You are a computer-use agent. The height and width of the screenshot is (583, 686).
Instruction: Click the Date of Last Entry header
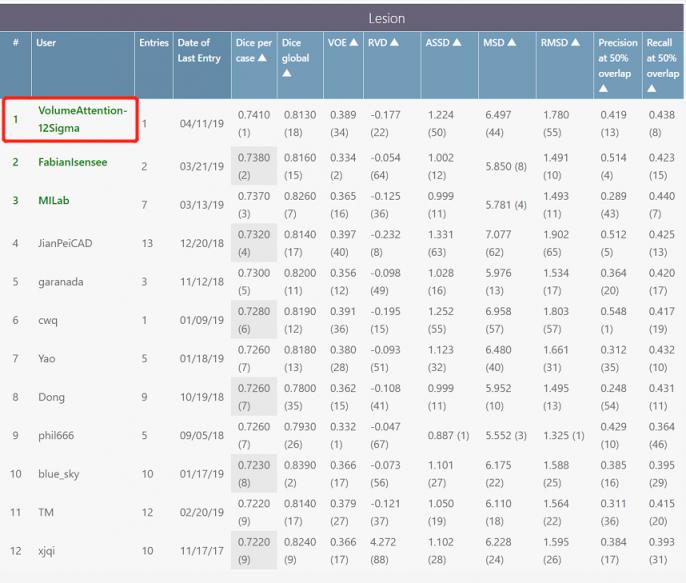coord(199,50)
